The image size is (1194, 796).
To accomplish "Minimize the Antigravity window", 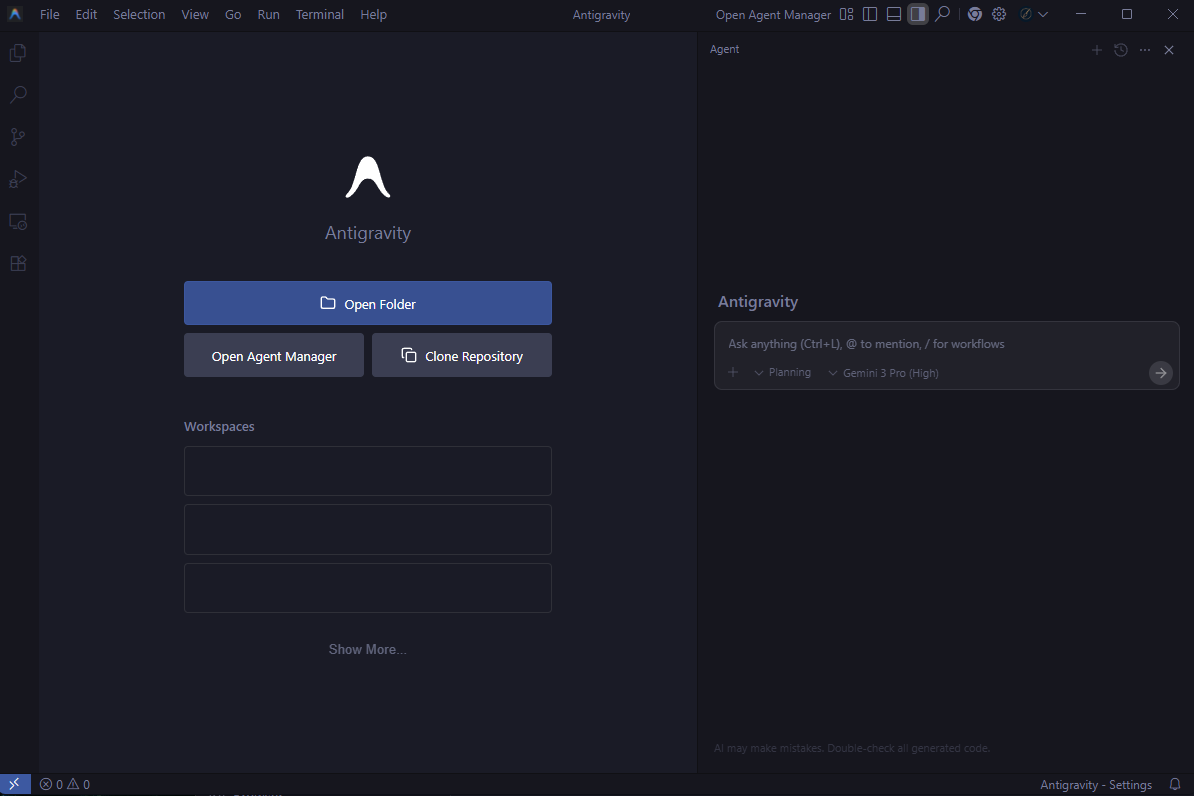I will click(1081, 14).
